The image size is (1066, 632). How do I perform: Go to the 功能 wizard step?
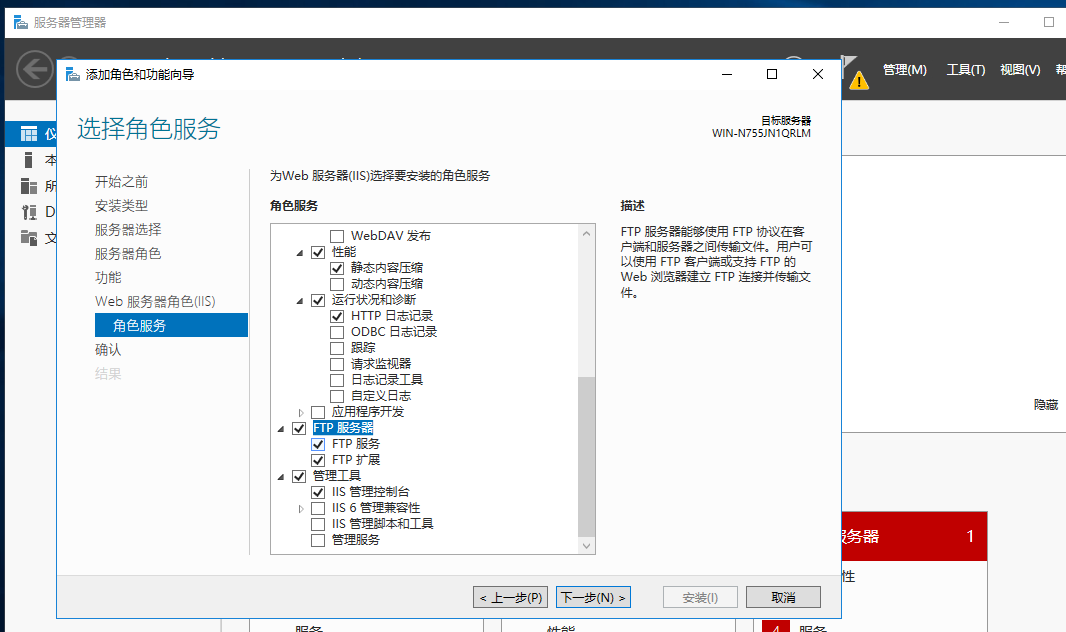[108, 277]
